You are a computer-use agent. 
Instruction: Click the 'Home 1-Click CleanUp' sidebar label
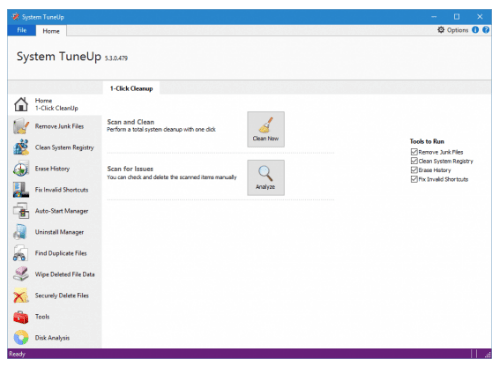tap(57, 104)
